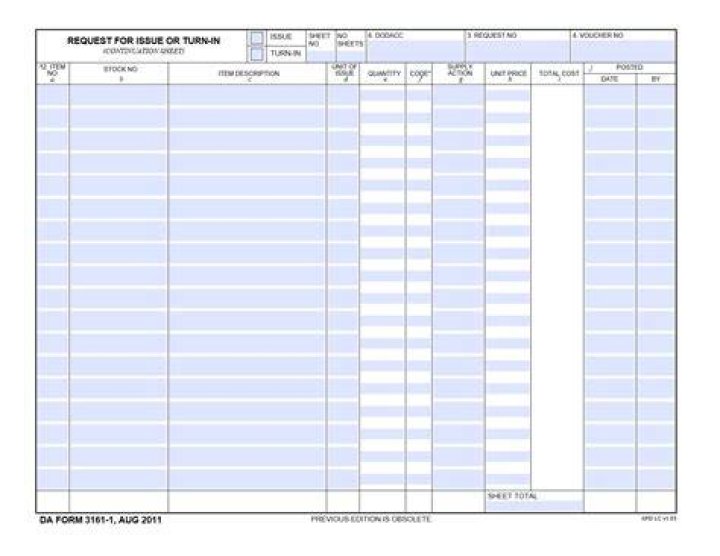The height and width of the screenshot is (556, 720).
Task: Select the CONTINUATION SHEET subtitle
Action: [144, 51]
